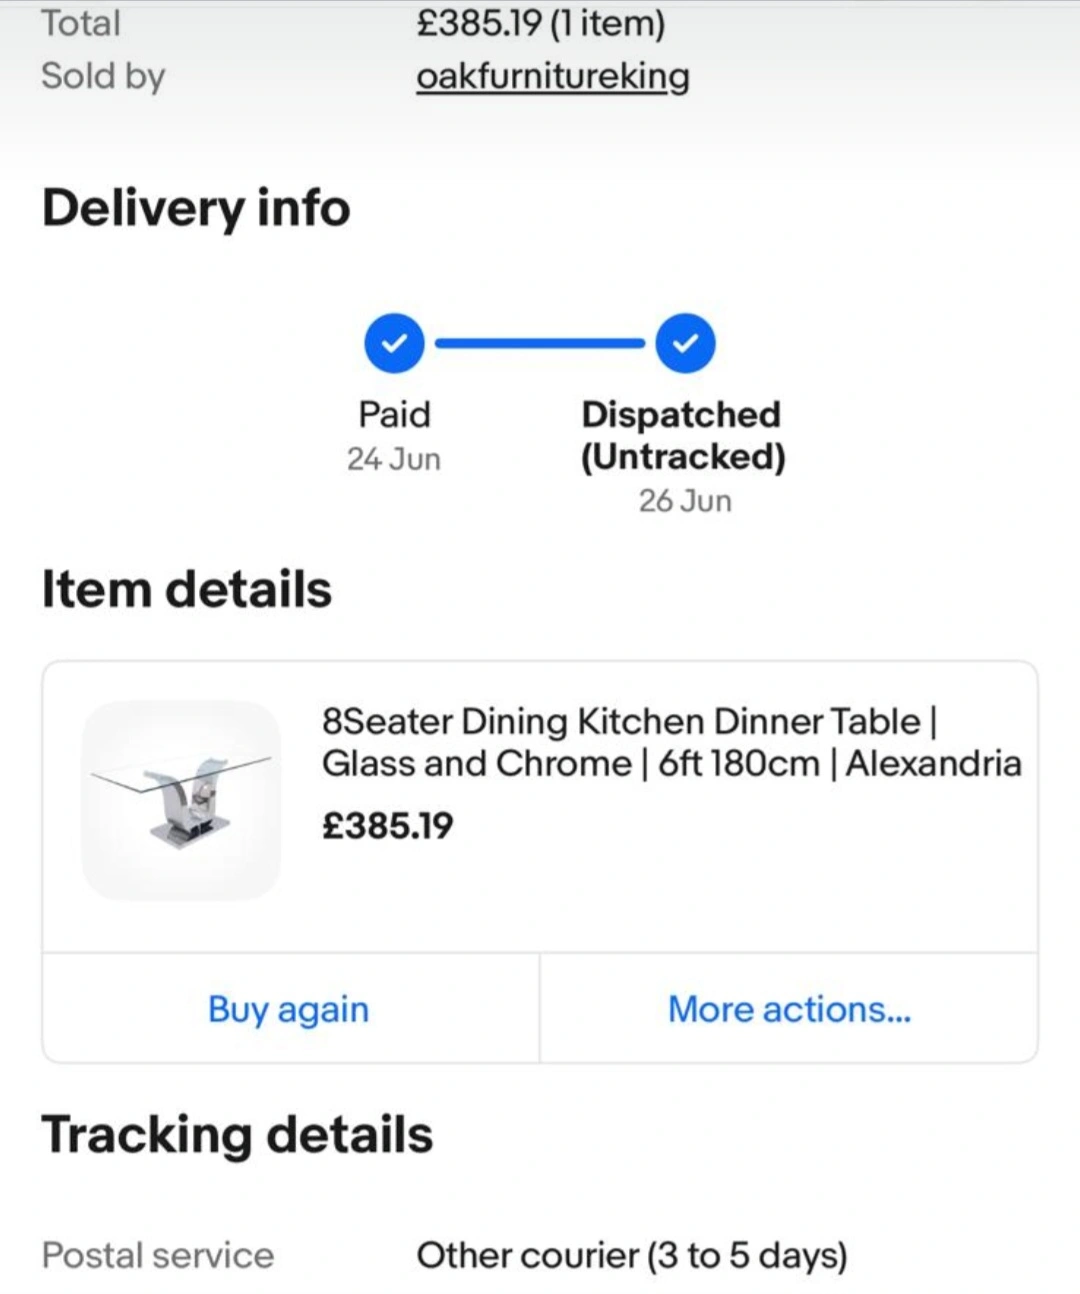
Task: Click the Sold by label
Action: [x=103, y=76]
